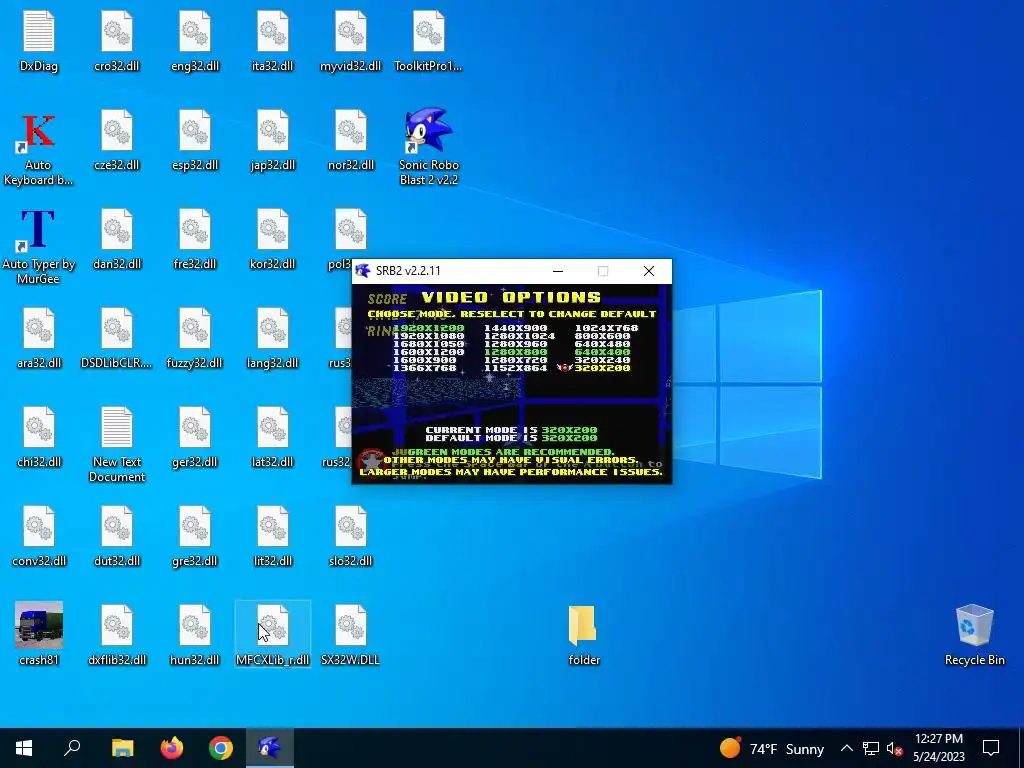Choose 1600x1200 video mode in SRB2
The width and height of the screenshot is (1024, 768).
pyautogui.click(x=428, y=352)
